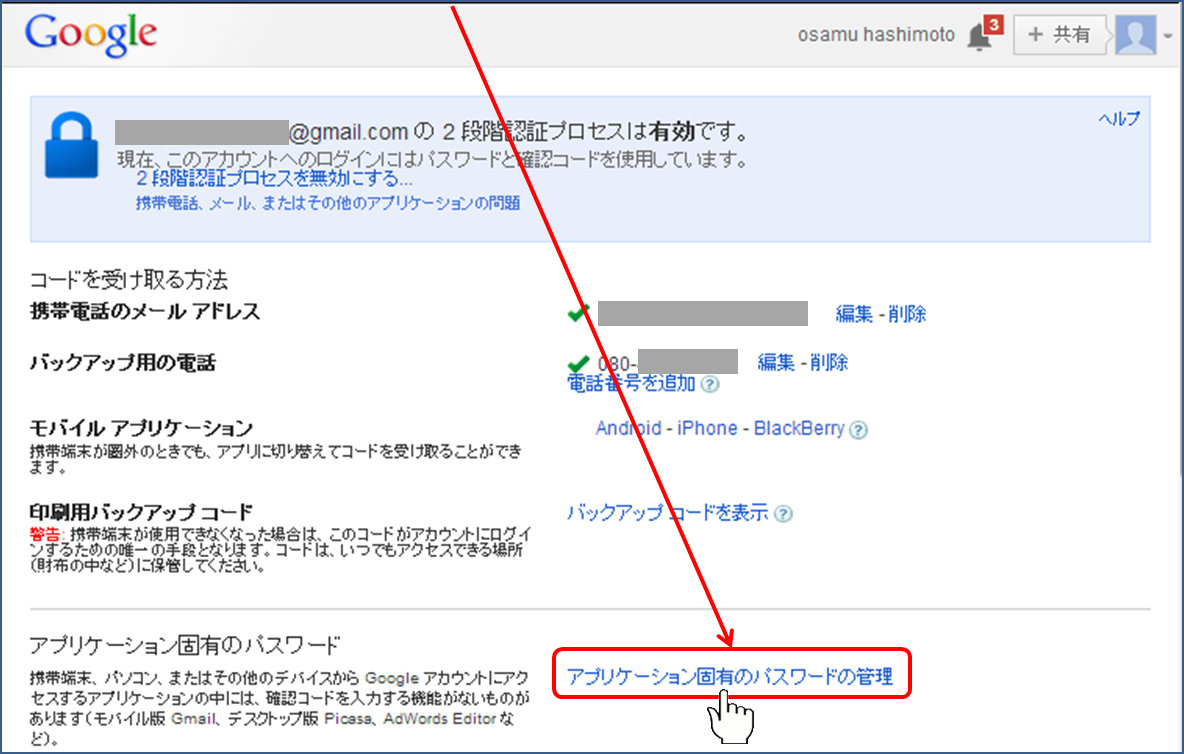Click the blue padlock security icon
The height and width of the screenshot is (754, 1184).
click(71, 146)
